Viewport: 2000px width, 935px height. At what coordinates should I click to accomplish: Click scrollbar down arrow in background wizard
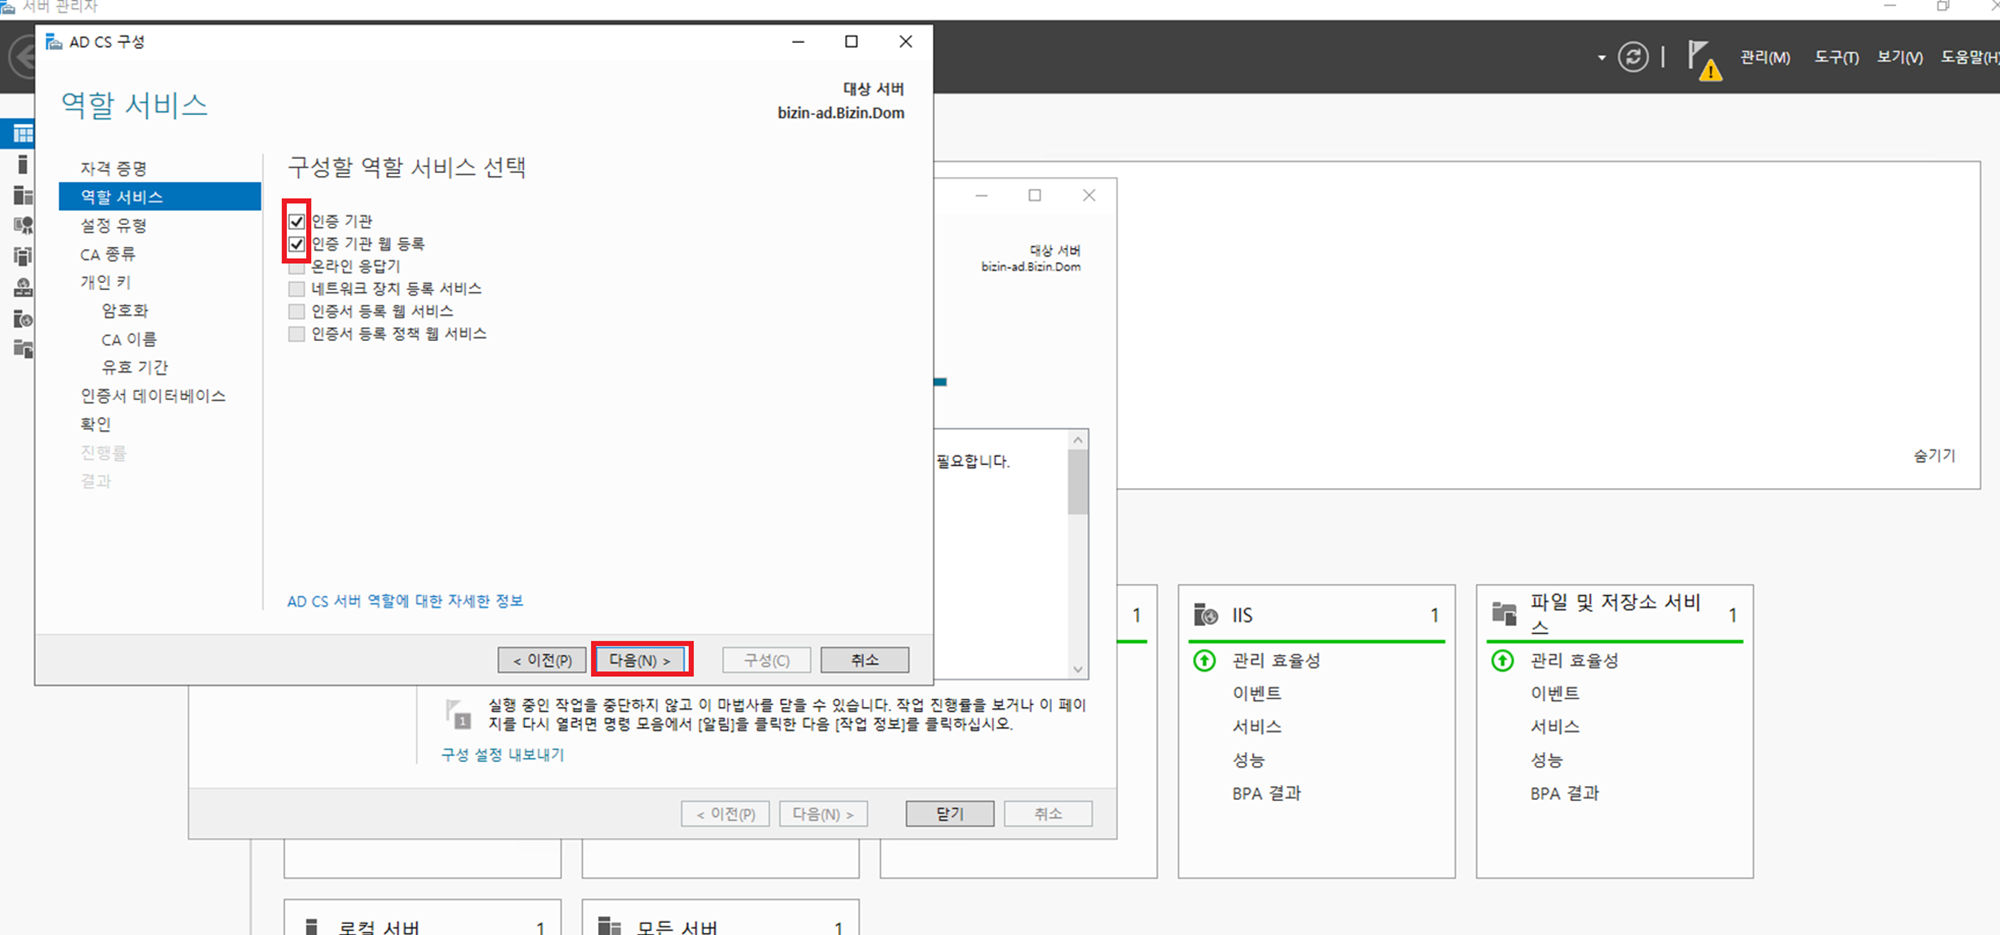(1078, 669)
